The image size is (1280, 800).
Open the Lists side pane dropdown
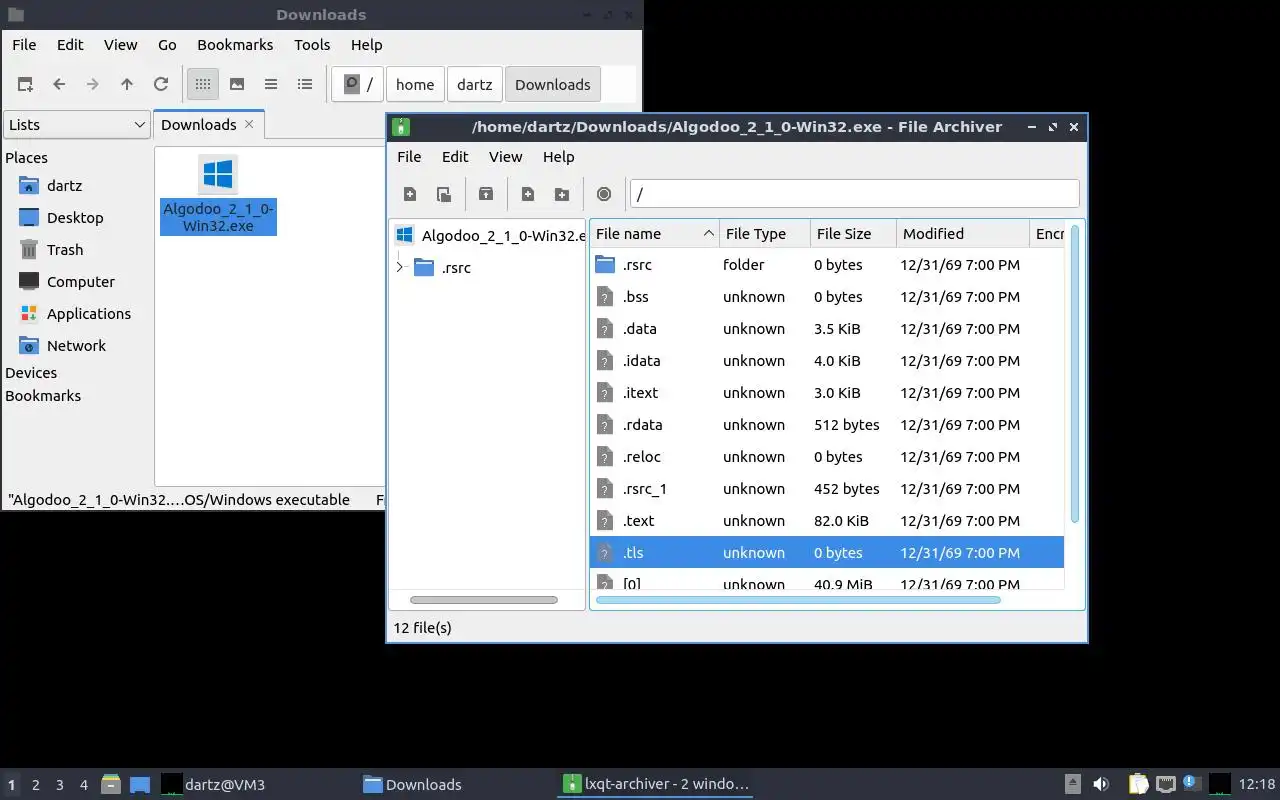tap(77, 125)
